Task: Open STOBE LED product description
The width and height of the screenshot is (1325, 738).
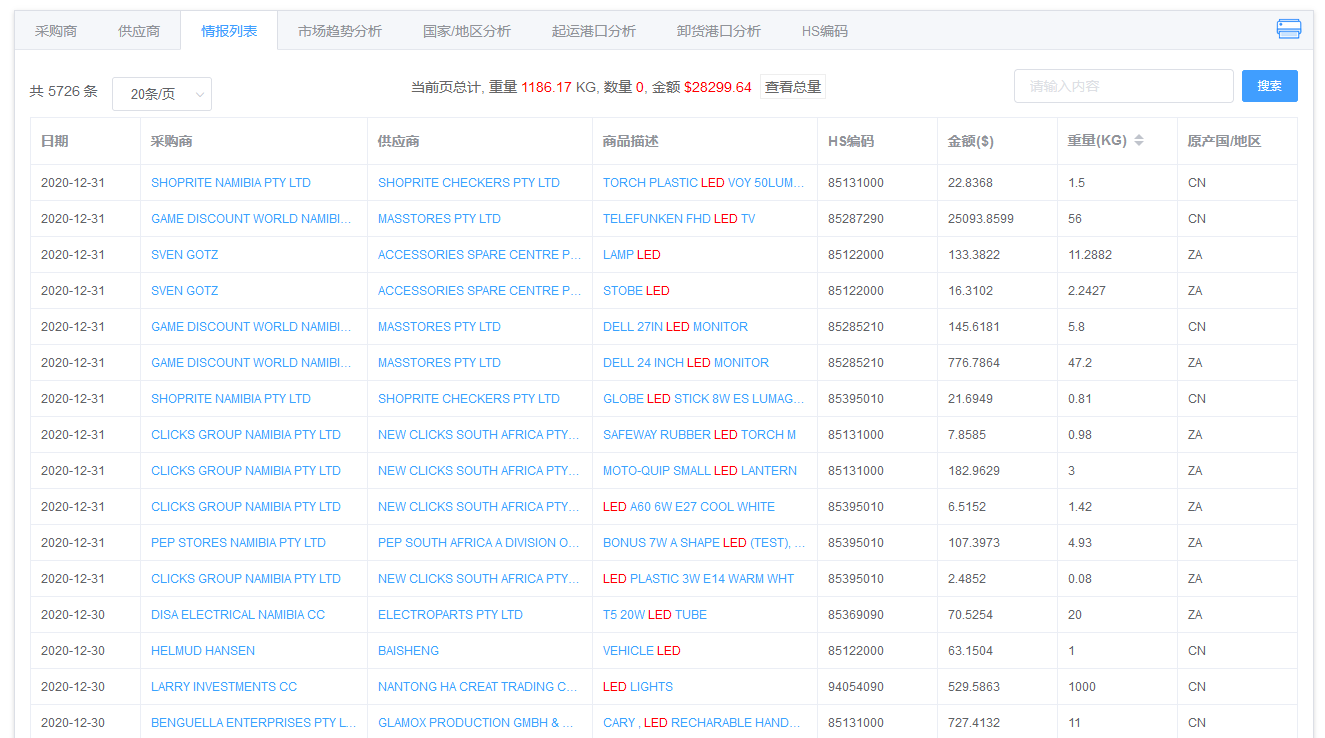Action: (636, 291)
